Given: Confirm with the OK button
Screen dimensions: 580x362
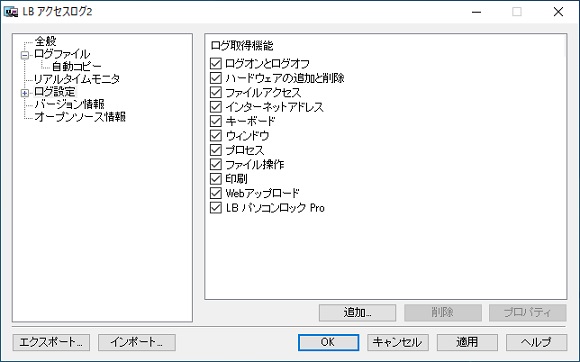Looking at the screenshot, I should 328,342.
